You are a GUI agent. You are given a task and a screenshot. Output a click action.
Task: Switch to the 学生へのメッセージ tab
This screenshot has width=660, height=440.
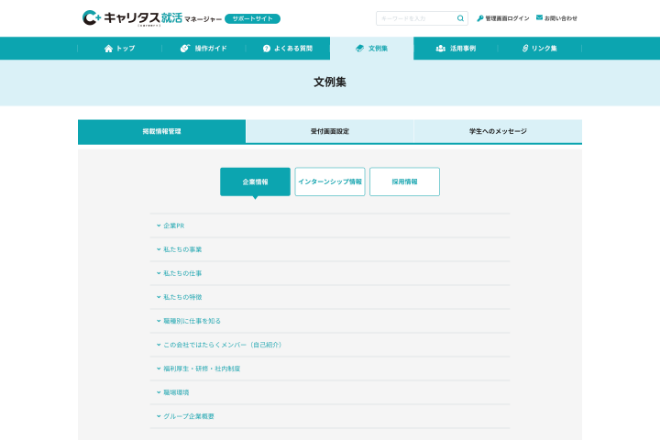(497, 131)
